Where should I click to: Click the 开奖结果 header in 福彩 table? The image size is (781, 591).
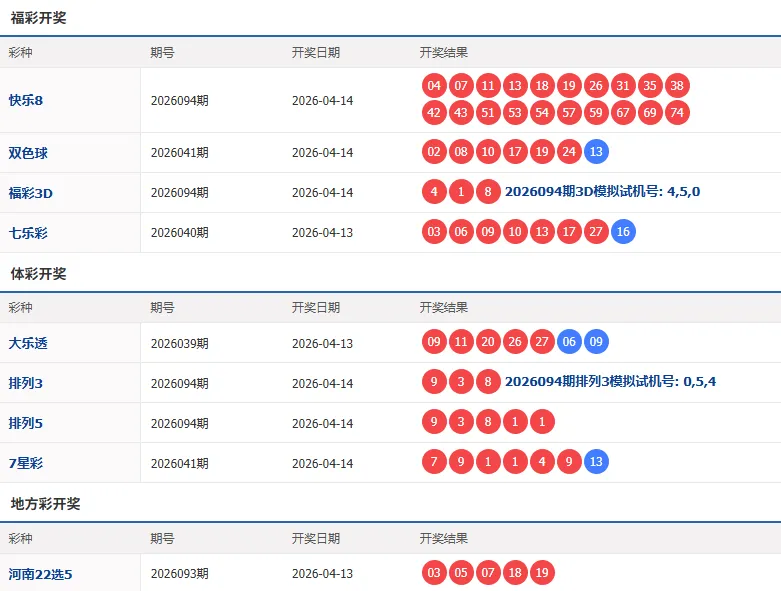click(444, 53)
